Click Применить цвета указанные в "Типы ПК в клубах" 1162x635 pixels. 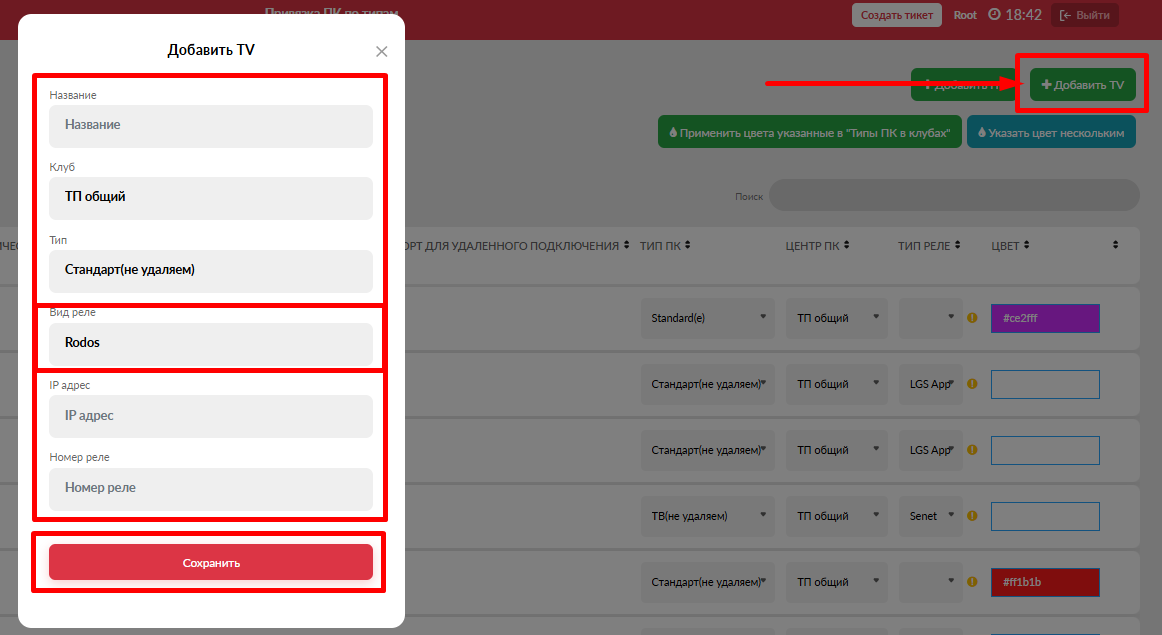point(809,133)
